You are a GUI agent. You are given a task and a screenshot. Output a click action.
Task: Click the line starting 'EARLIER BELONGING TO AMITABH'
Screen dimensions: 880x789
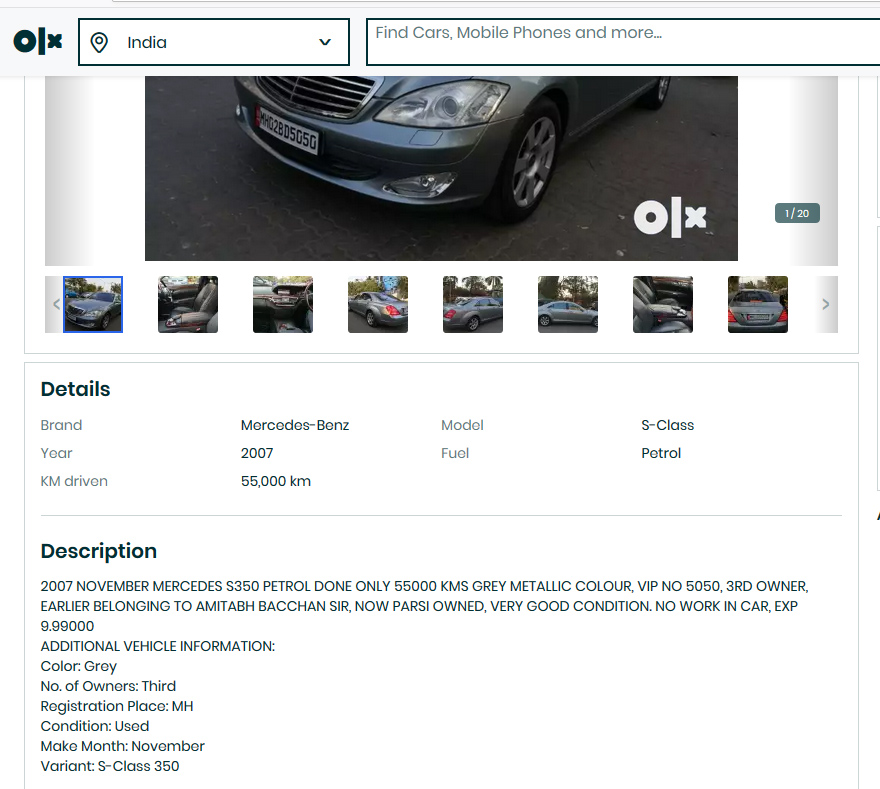point(419,607)
